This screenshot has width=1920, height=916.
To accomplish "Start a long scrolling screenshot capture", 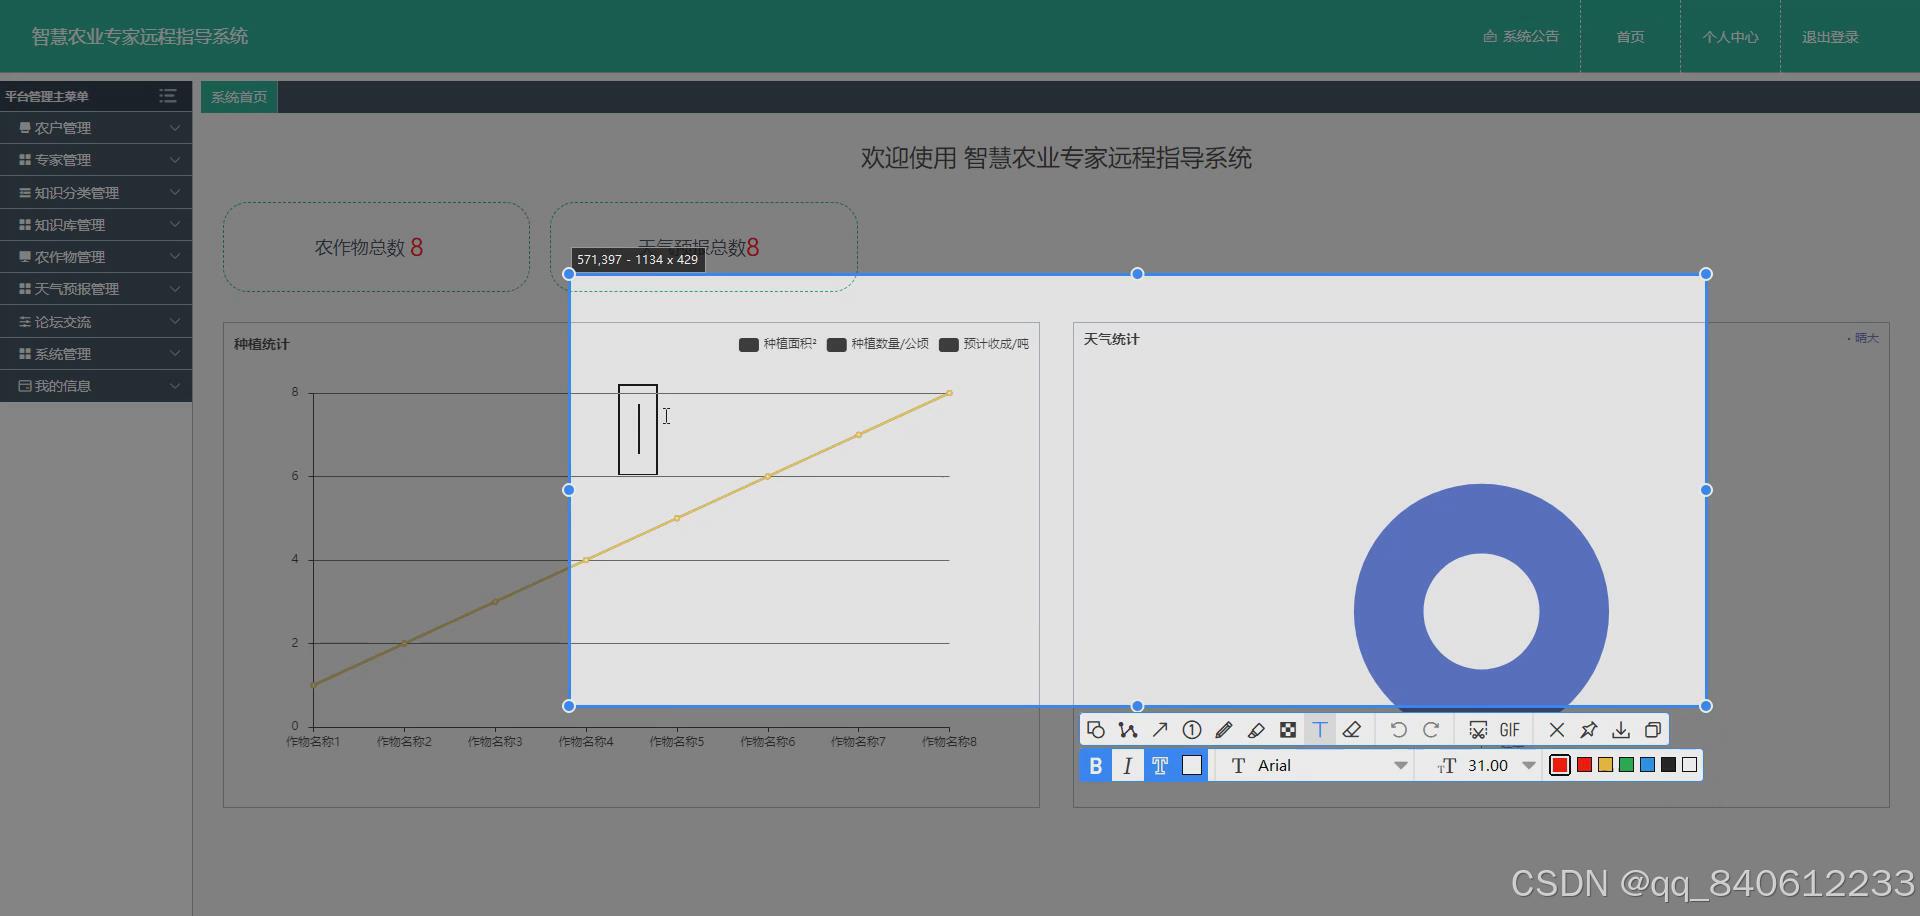I will [x=1478, y=730].
